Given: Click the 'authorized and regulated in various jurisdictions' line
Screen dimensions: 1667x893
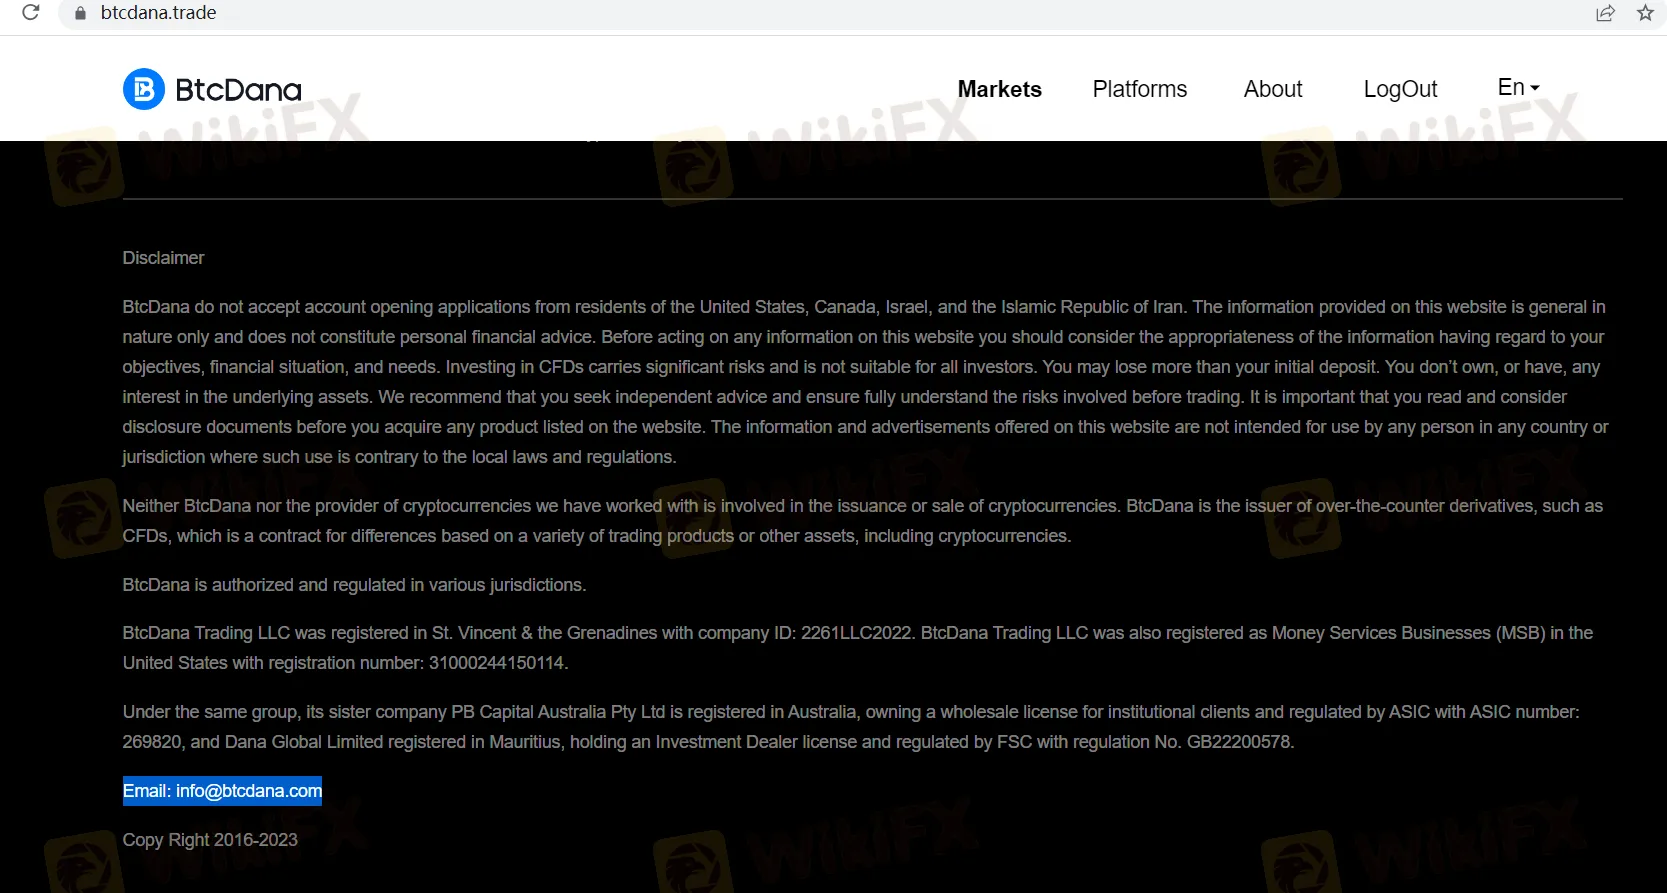Looking at the screenshot, I should [354, 585].
